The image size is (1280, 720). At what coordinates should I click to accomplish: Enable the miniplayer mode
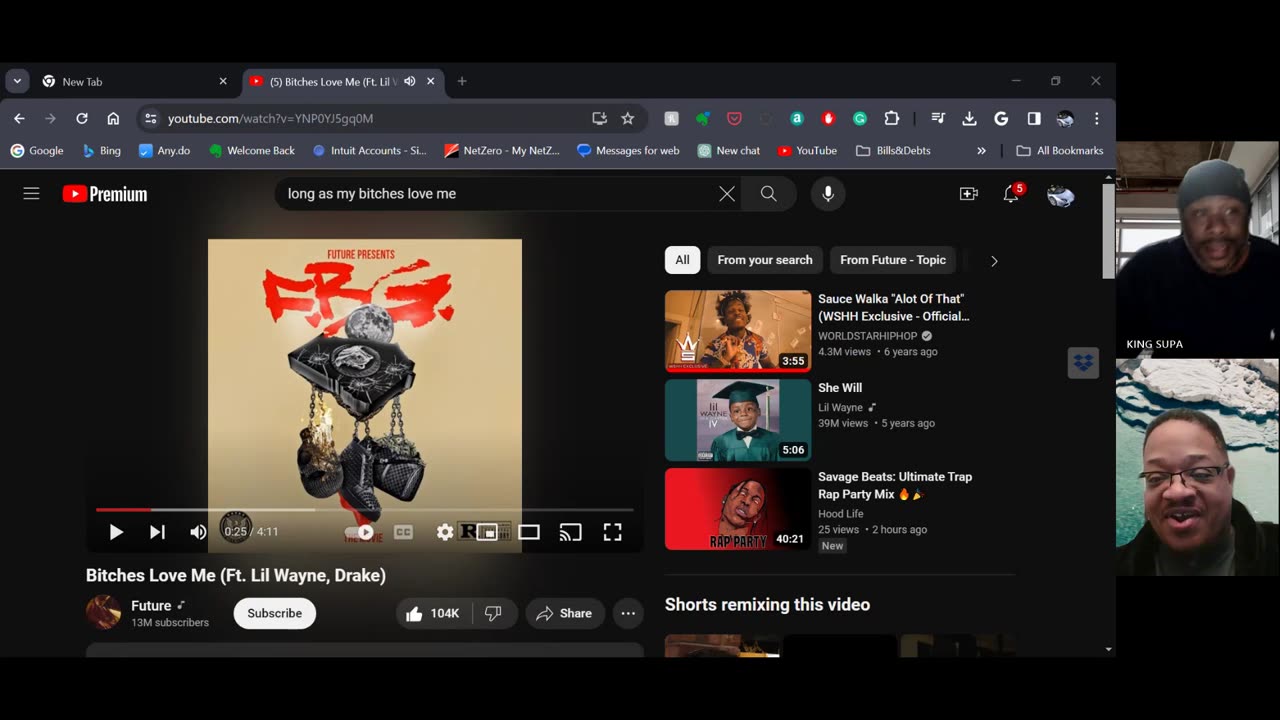coord(487,532)
